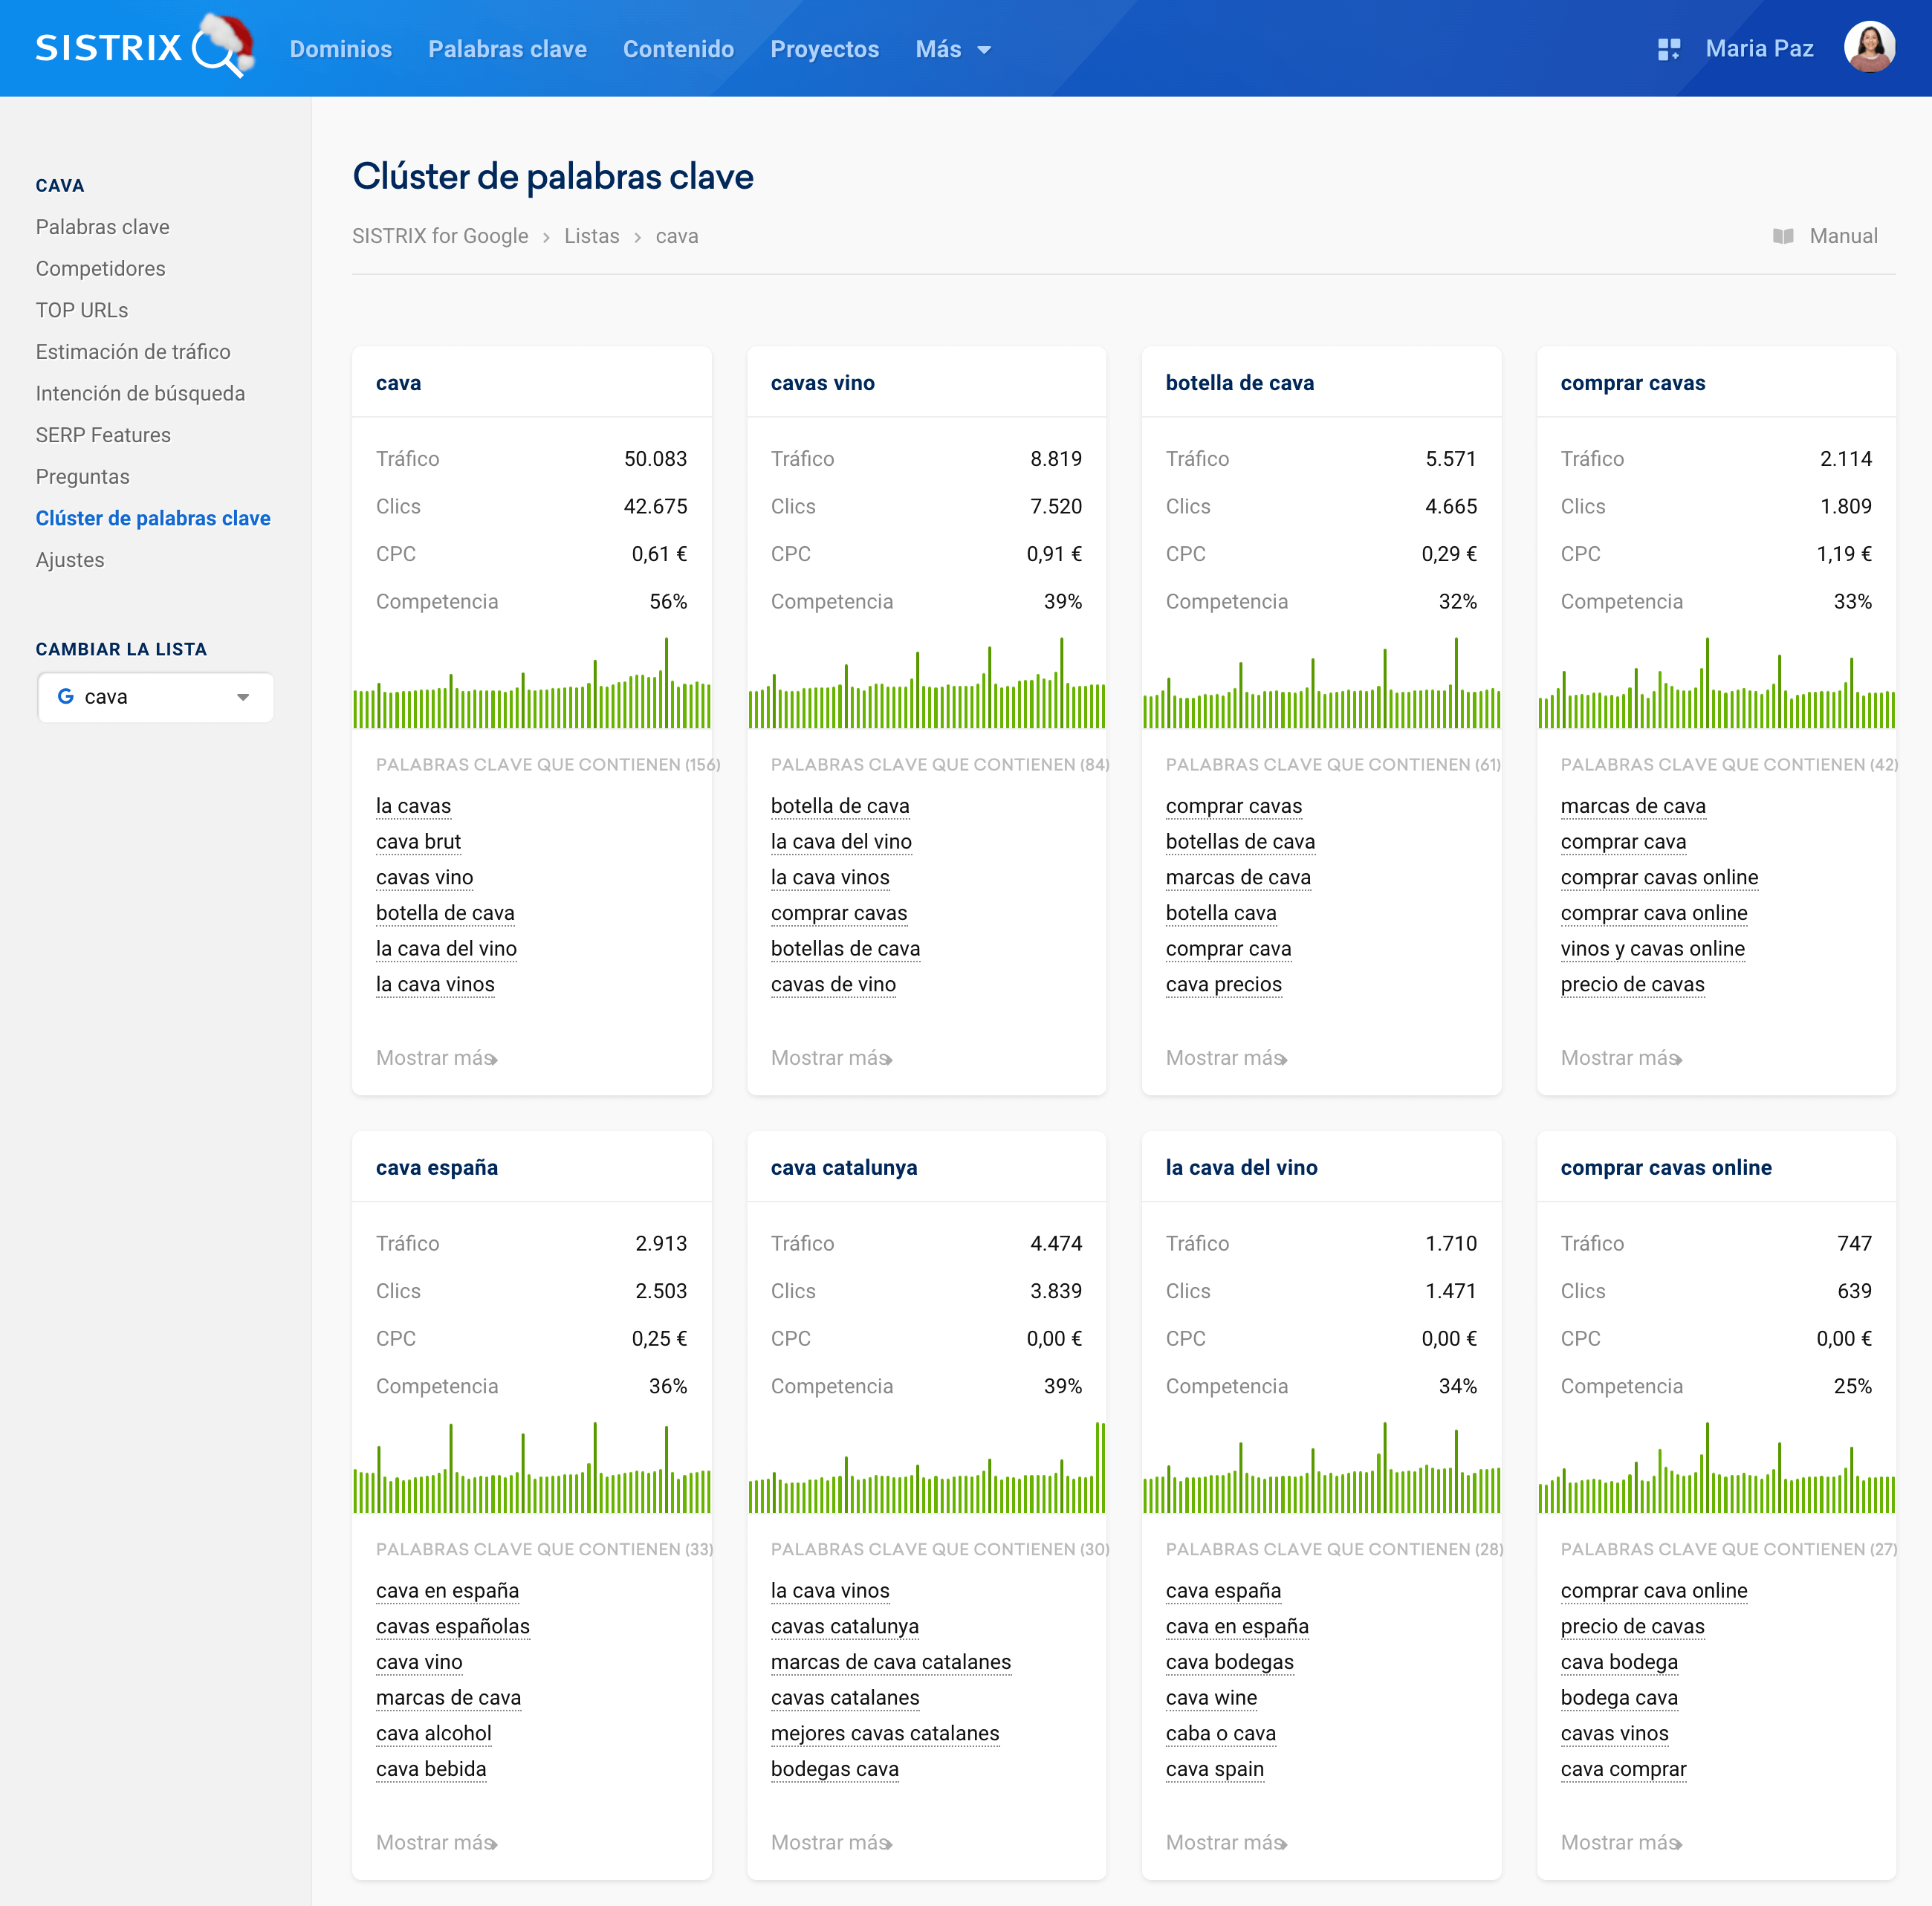The width and height of the screenshot is (1932, 1906).
Task: Open the apps grid icon beside Maria Paz
Action: point(1668,49)
